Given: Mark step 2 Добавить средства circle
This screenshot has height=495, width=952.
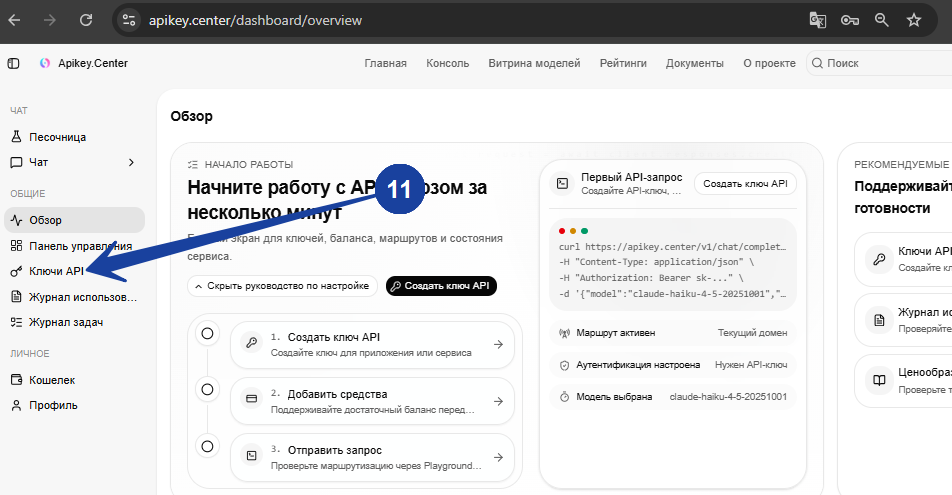Looking at the screenshot, I should click(207, 389).
